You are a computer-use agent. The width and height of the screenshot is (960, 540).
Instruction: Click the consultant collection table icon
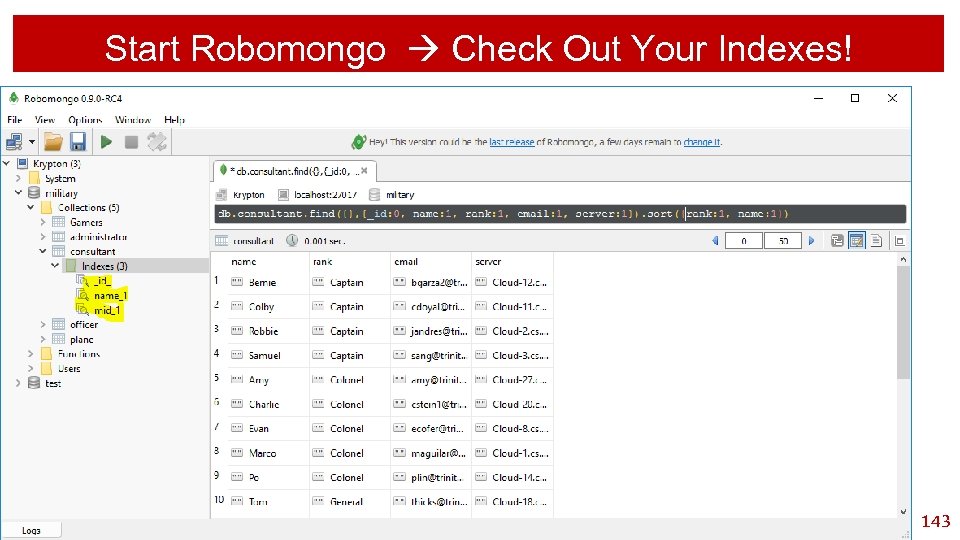click(58, 251)
